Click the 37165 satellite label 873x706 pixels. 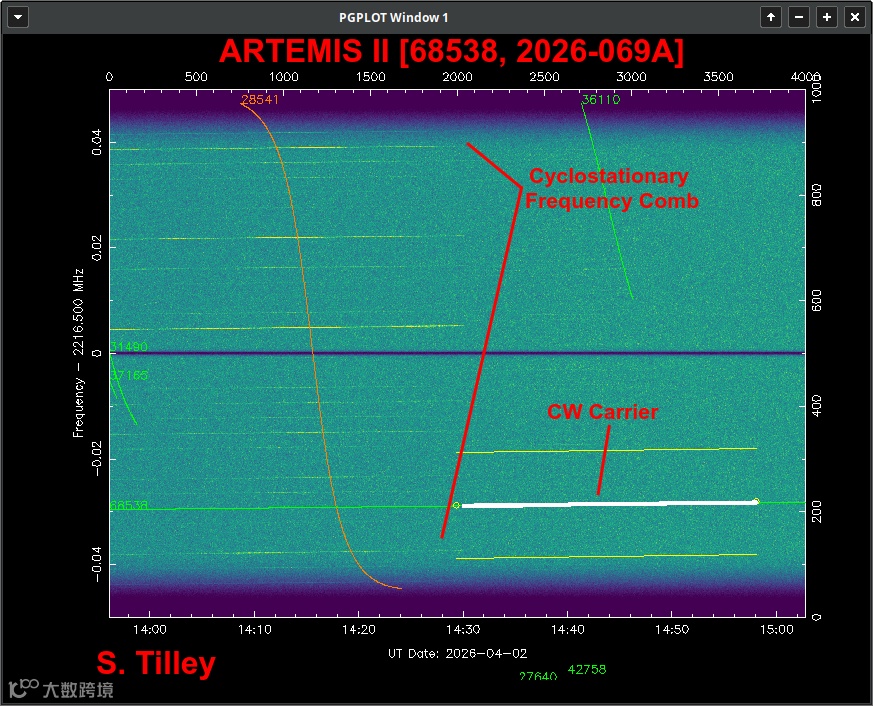pos(129,375)
